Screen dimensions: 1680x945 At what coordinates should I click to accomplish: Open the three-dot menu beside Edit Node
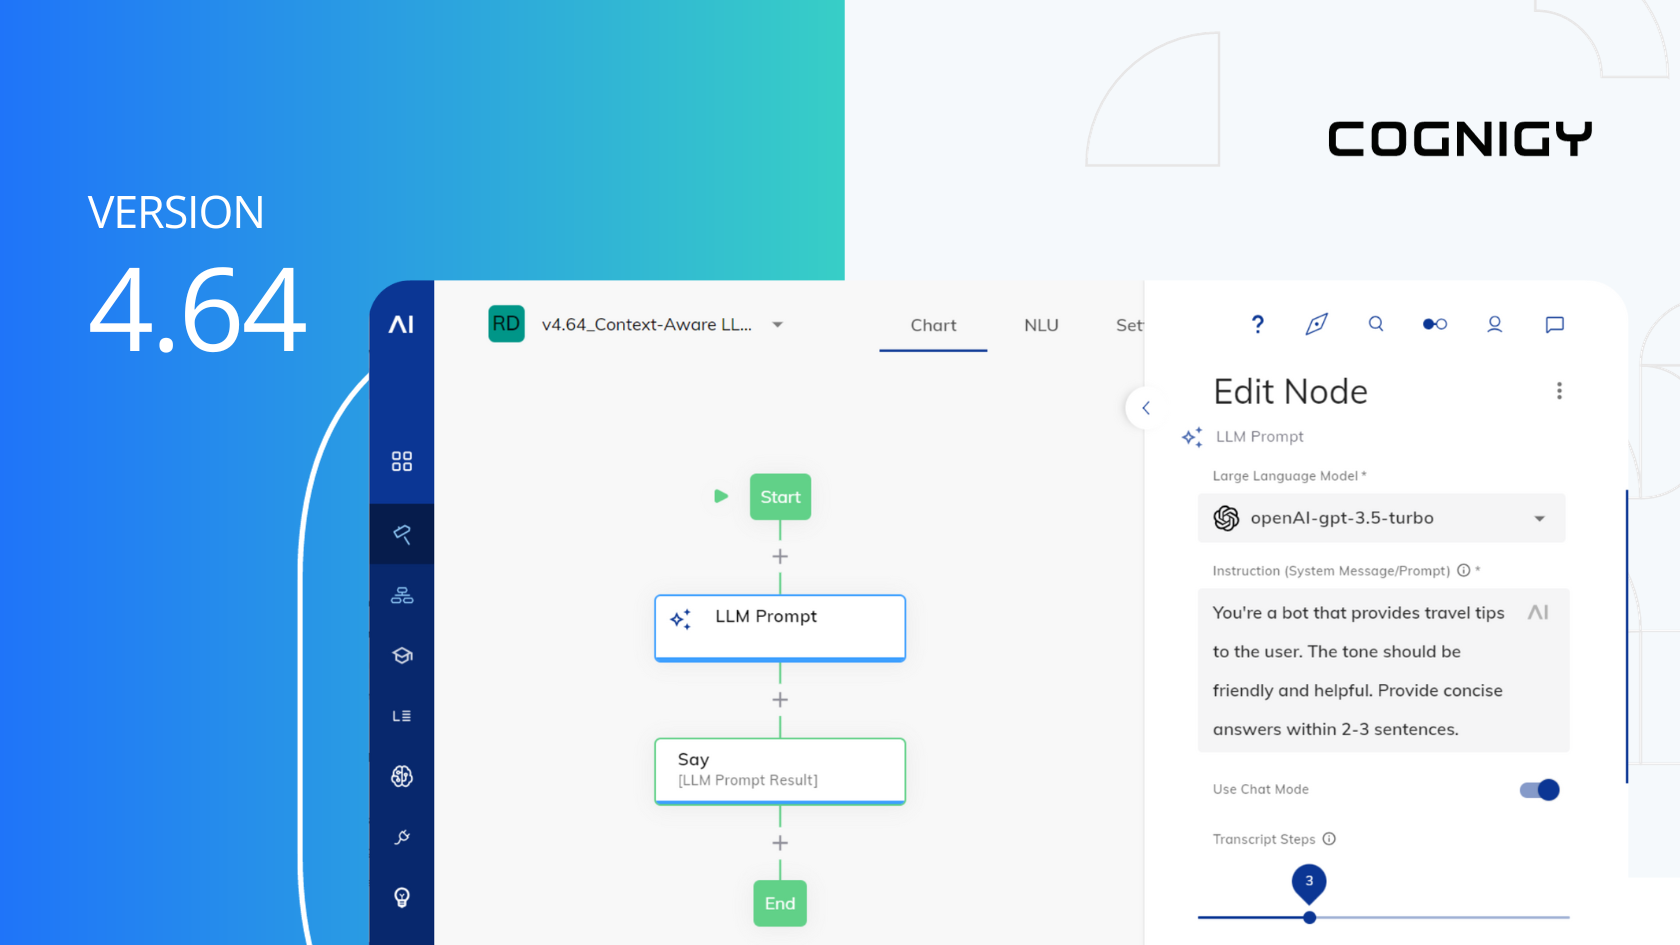click(1559, 390)
